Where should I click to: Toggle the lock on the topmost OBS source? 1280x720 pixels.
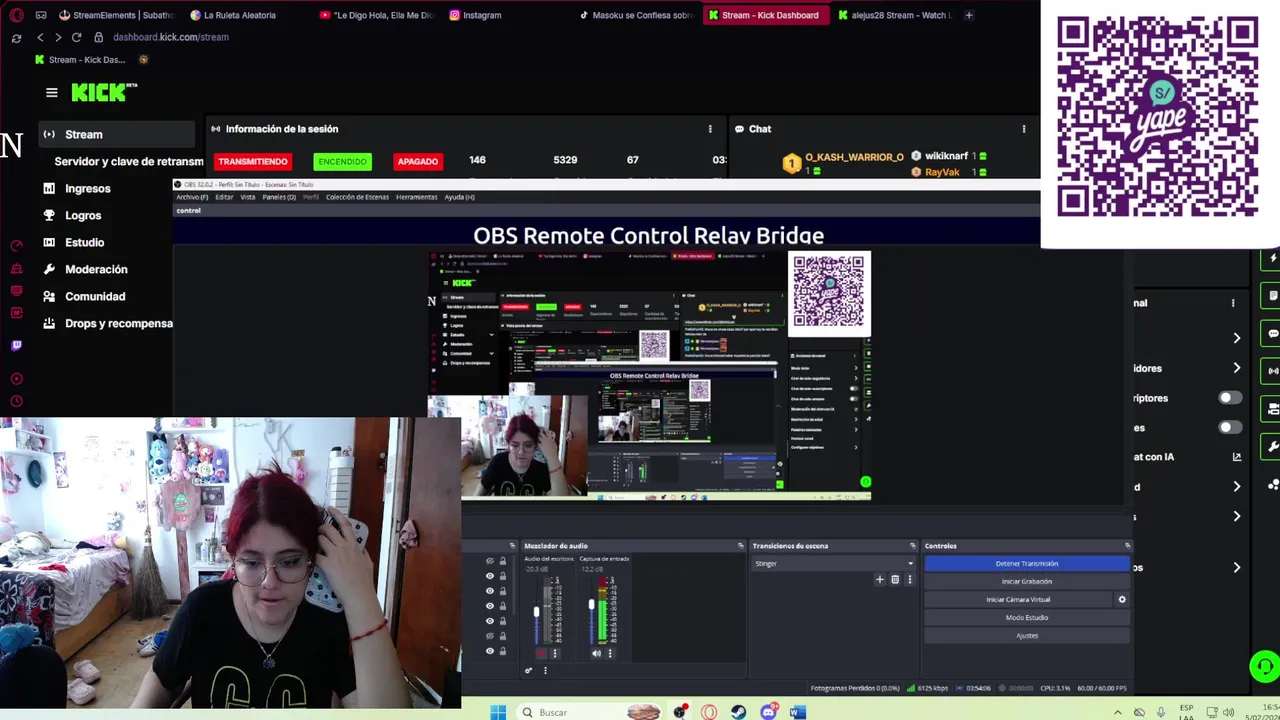[503, 561]
